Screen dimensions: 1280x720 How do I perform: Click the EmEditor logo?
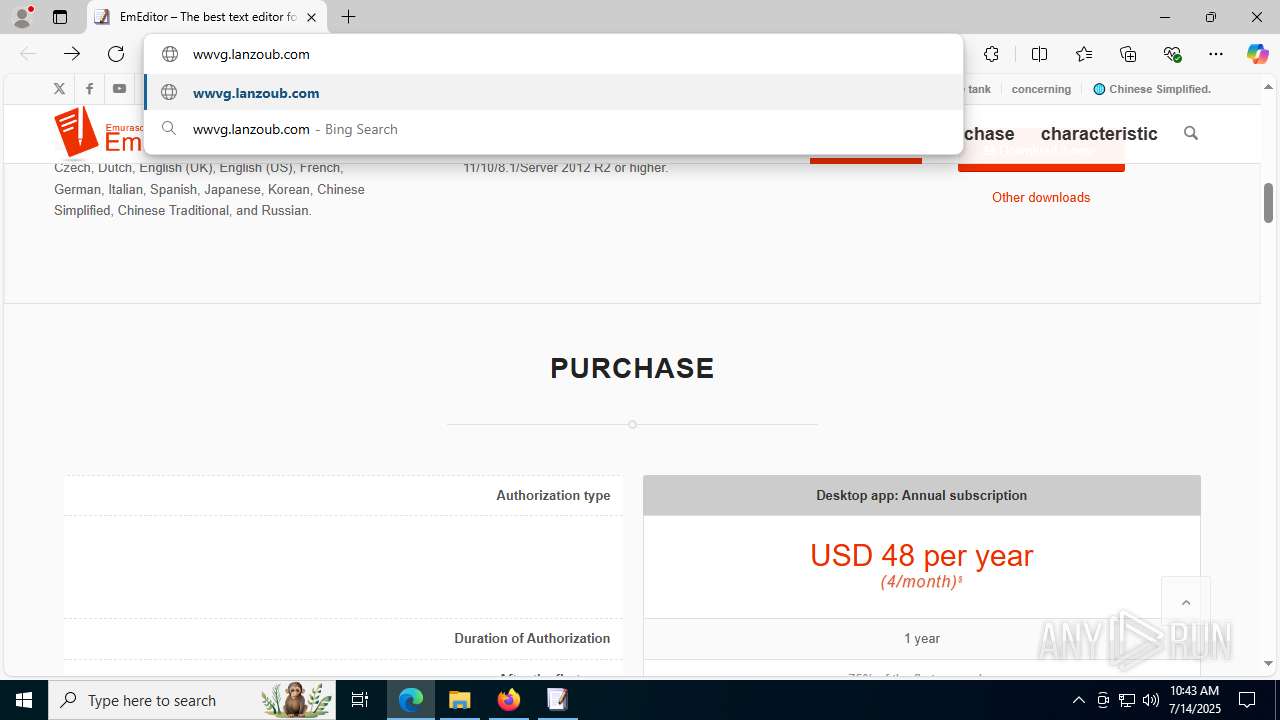97,133
